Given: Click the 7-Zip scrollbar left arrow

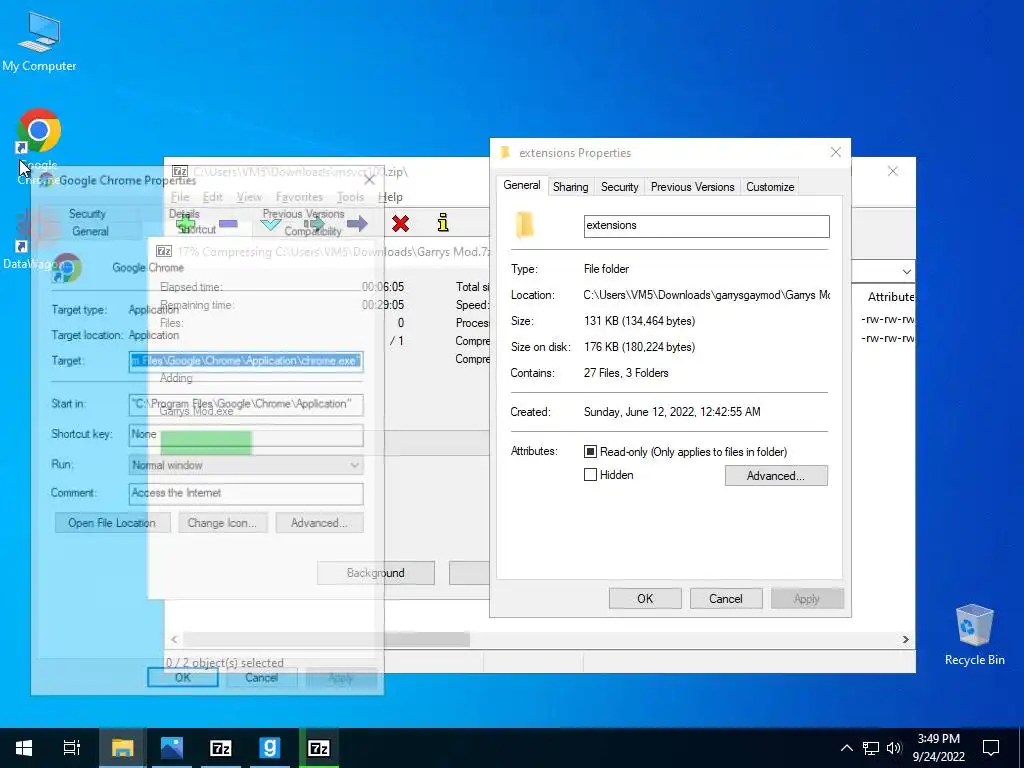Looking at the screenshot, I should point(174,639).
